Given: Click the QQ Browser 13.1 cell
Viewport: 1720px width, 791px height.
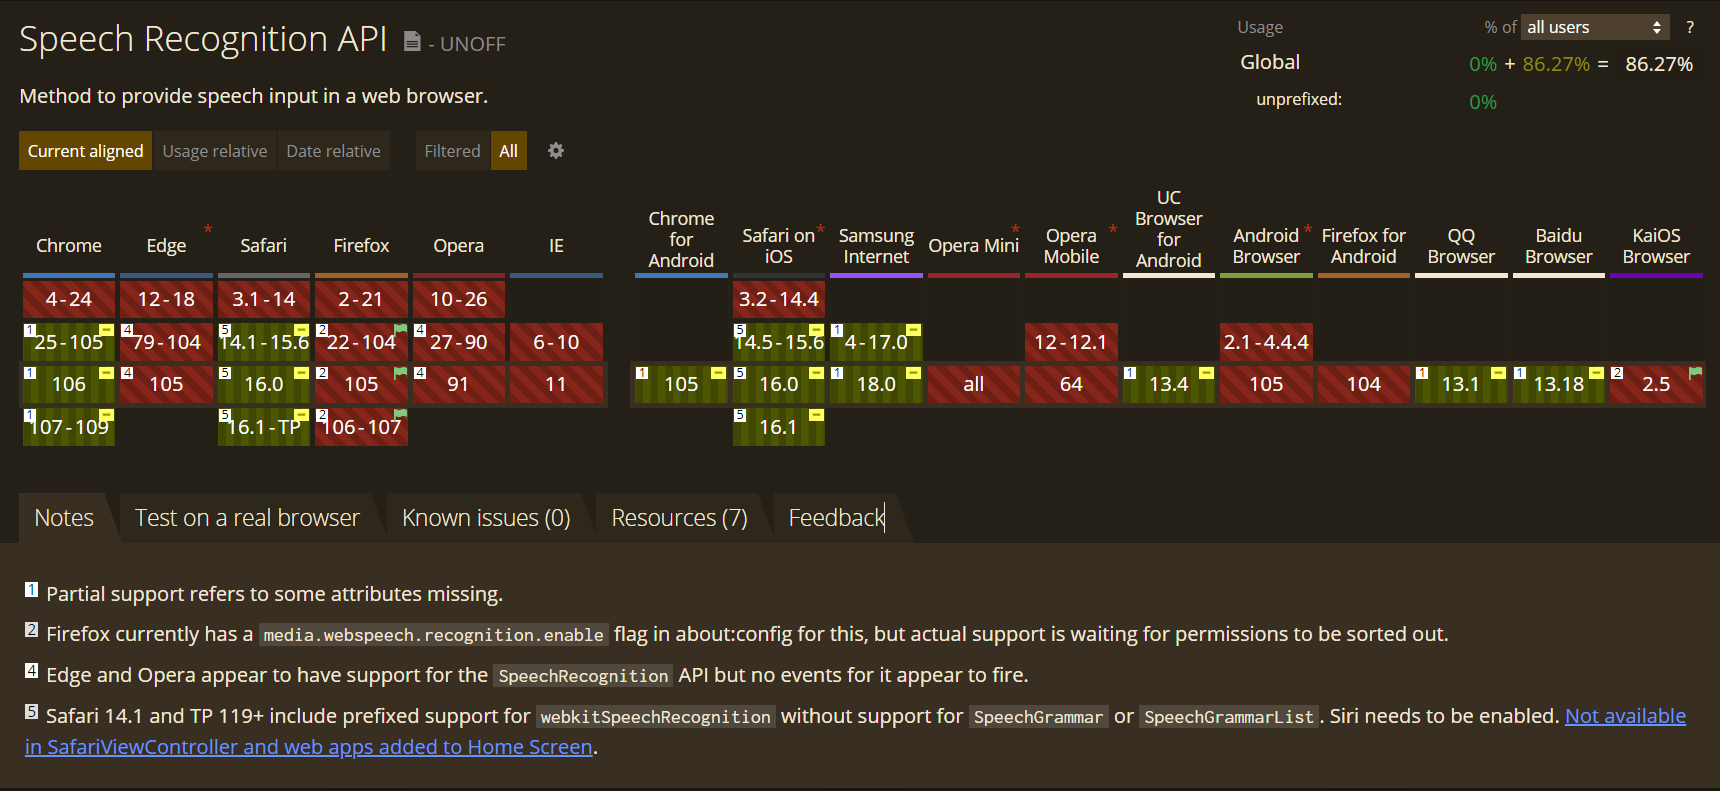Looking at the screenshot, I should pos(1461,384).
